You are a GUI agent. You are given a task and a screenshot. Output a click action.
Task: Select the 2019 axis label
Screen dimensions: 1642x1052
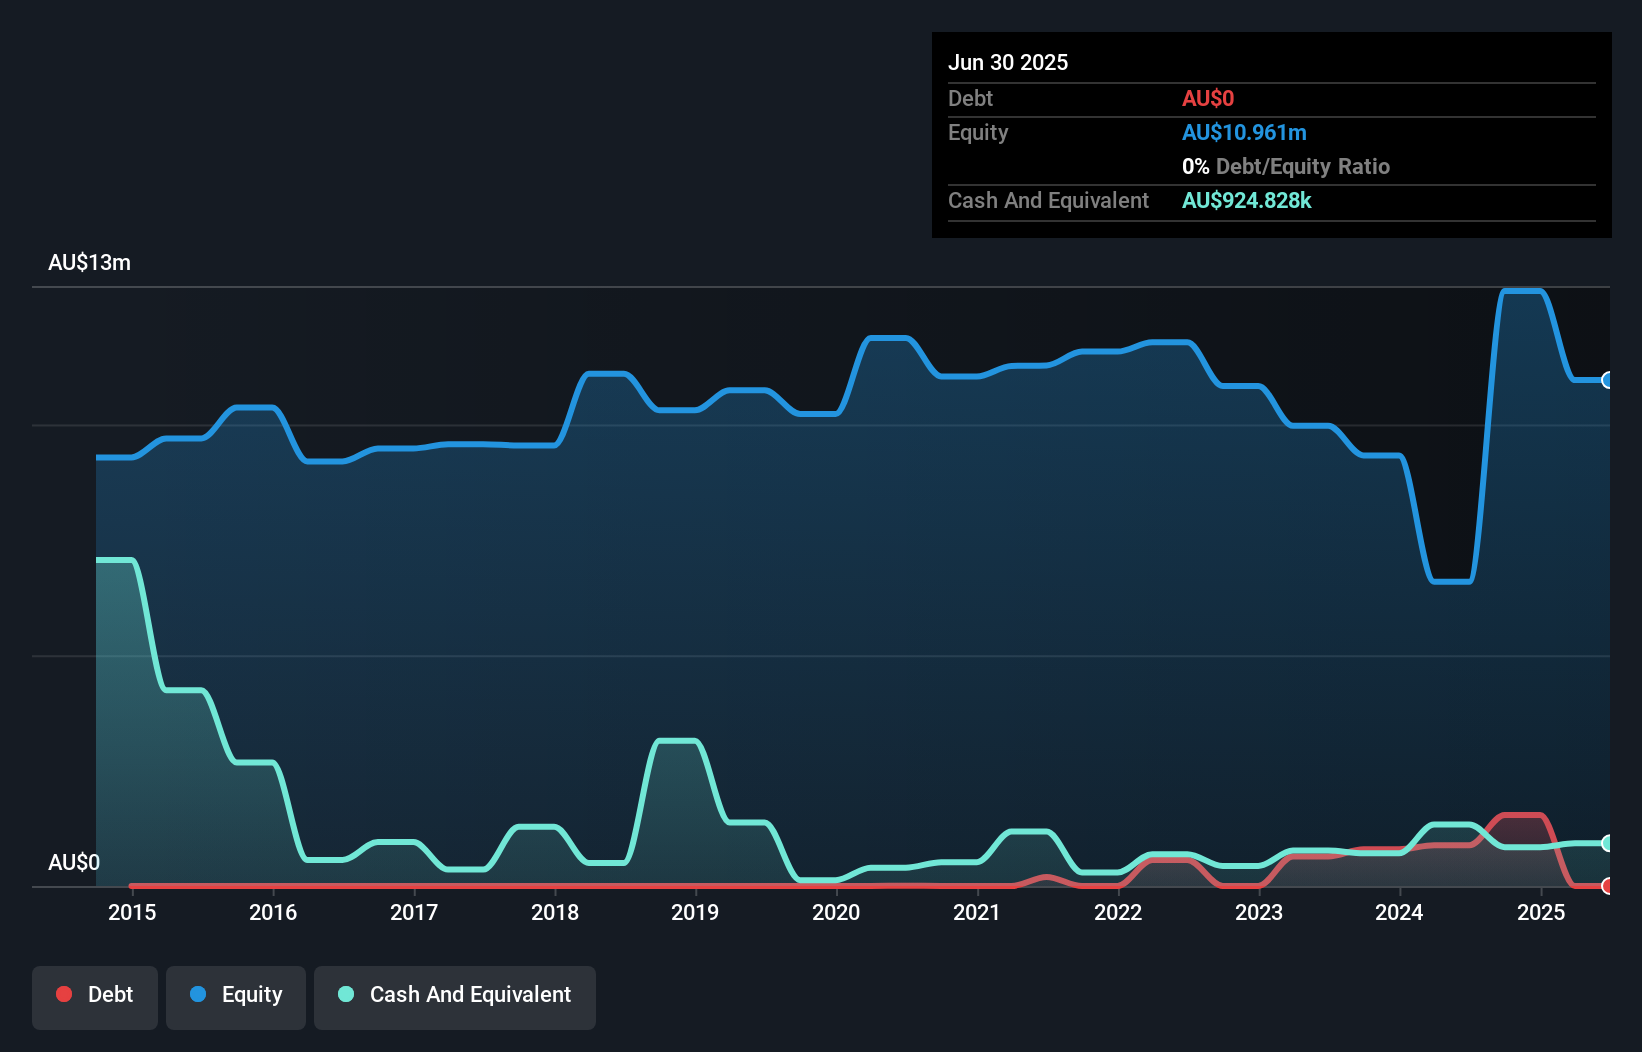697,912
